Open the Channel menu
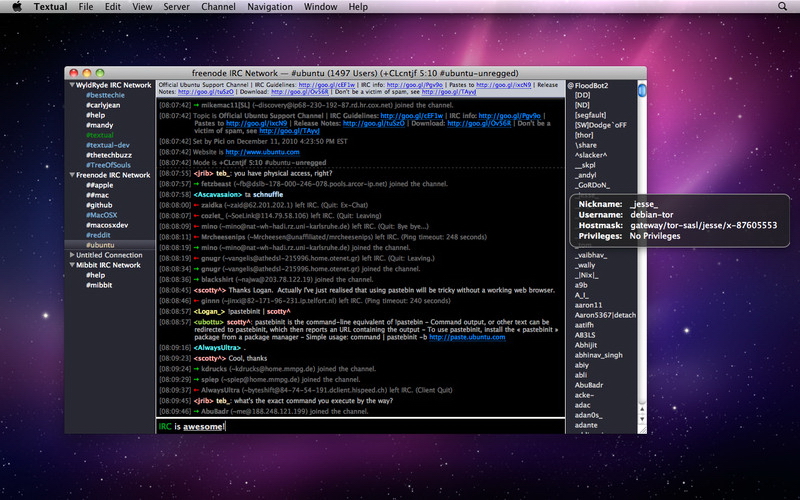The height and width of the screenshot is (500, 800). coord(218,7)
